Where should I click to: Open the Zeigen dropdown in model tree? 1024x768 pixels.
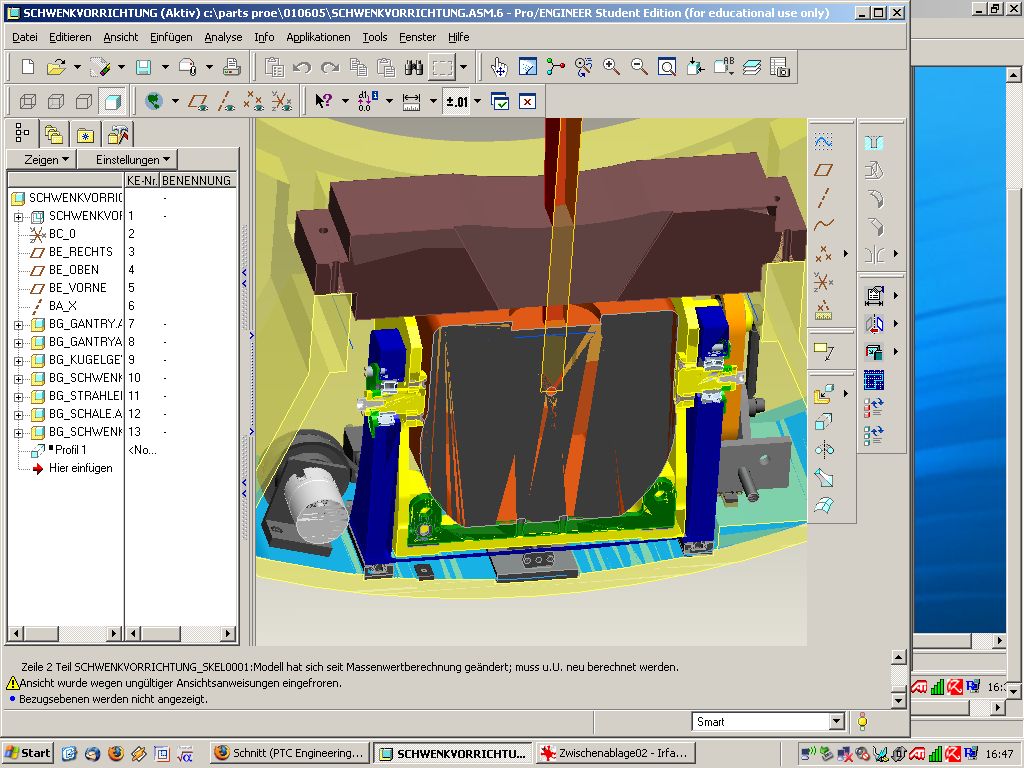tap(41, 159)
